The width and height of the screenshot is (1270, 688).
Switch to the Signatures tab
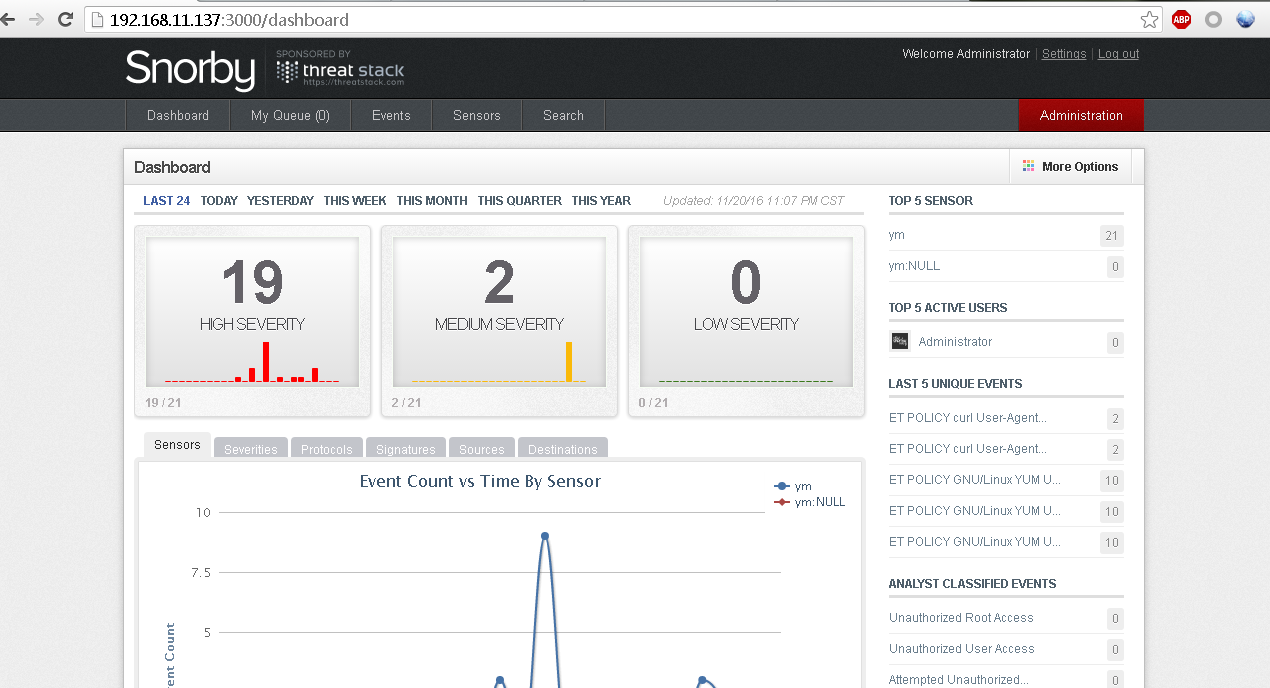click(x=405, y=449)
